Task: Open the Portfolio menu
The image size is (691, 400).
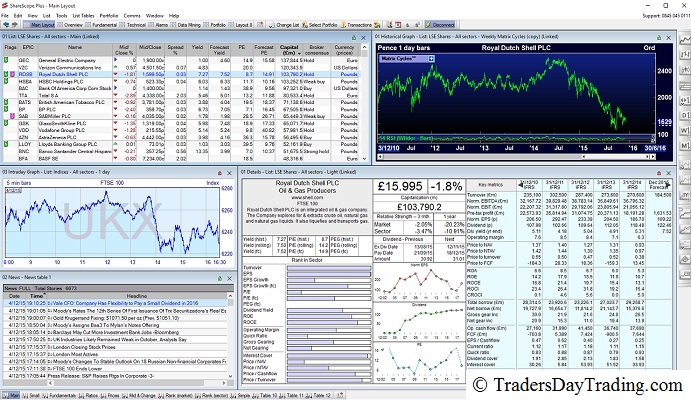Action: (109, 15)
